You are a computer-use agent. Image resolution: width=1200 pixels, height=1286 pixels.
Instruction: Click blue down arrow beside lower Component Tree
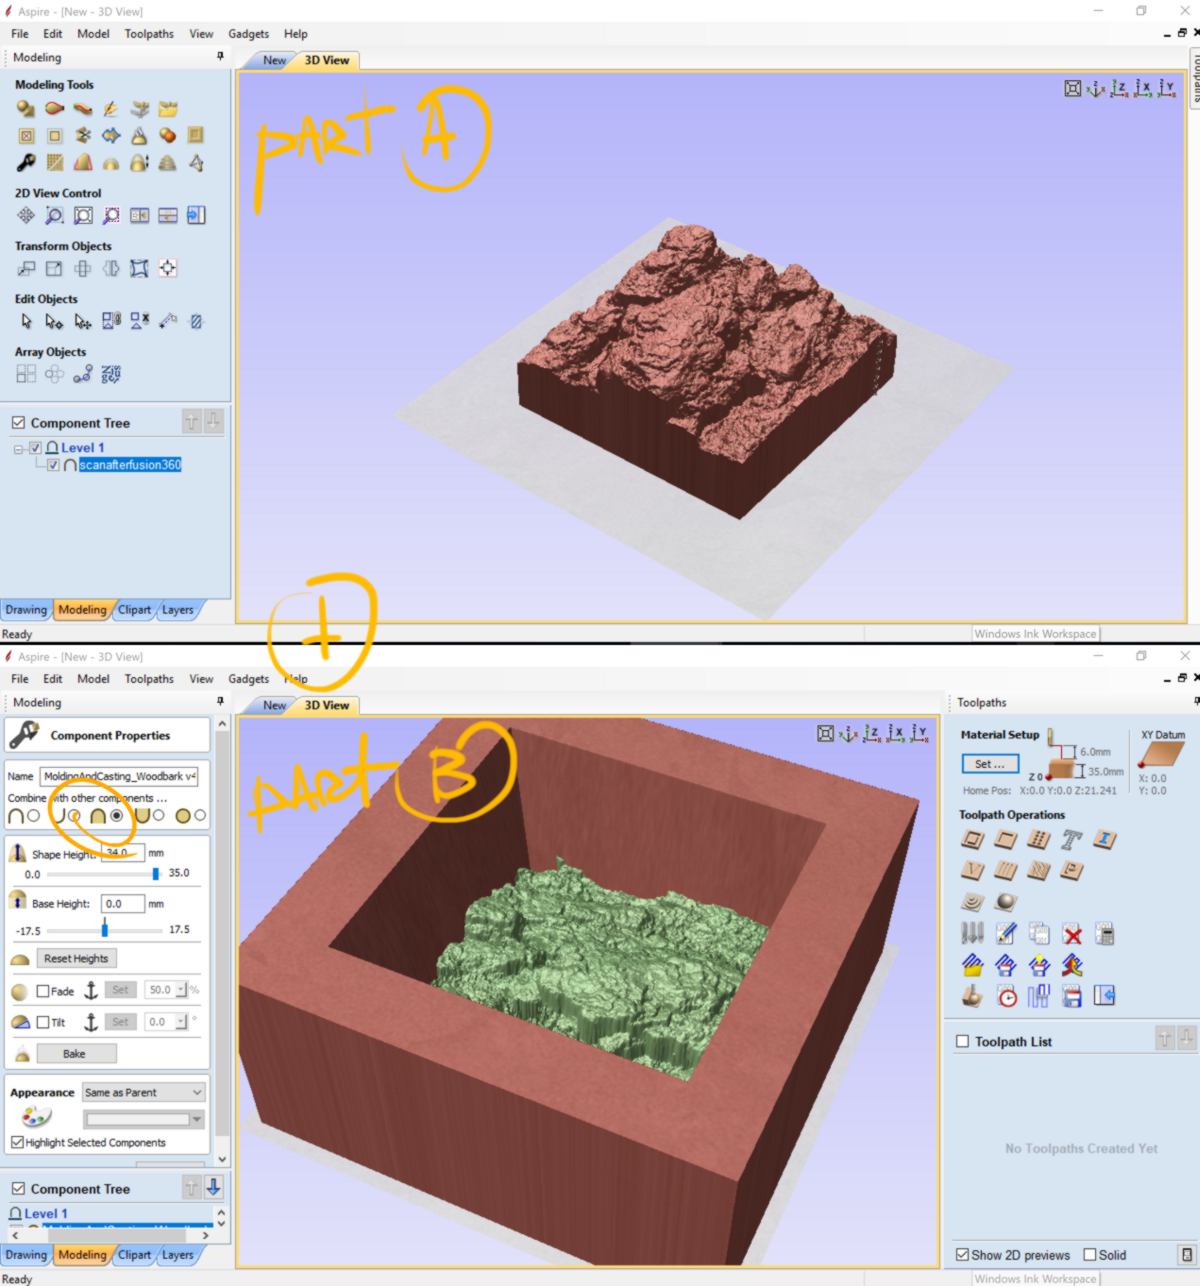(213, 1187)
